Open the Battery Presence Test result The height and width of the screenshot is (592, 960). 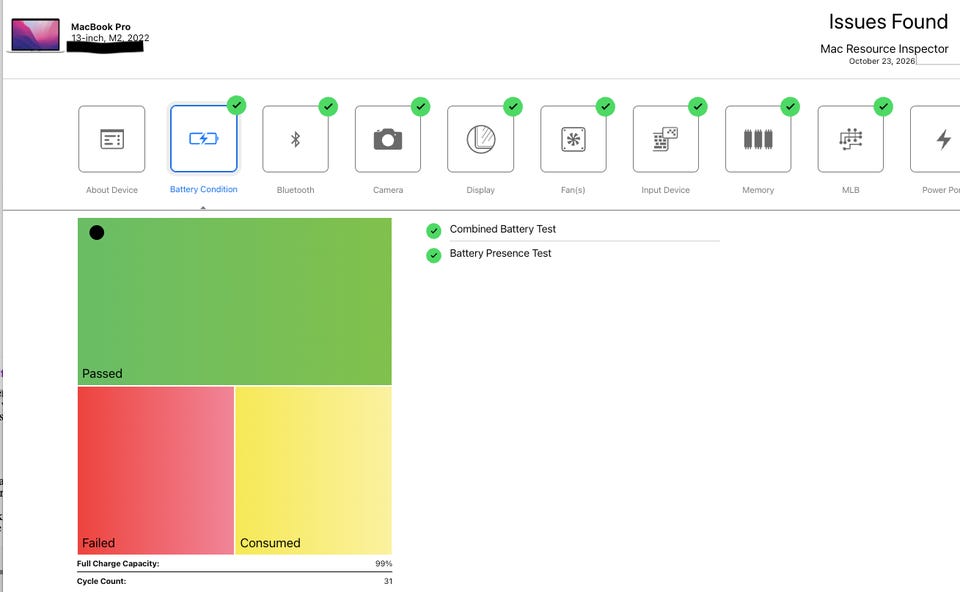pyautogui.click(x=500, y=253)
